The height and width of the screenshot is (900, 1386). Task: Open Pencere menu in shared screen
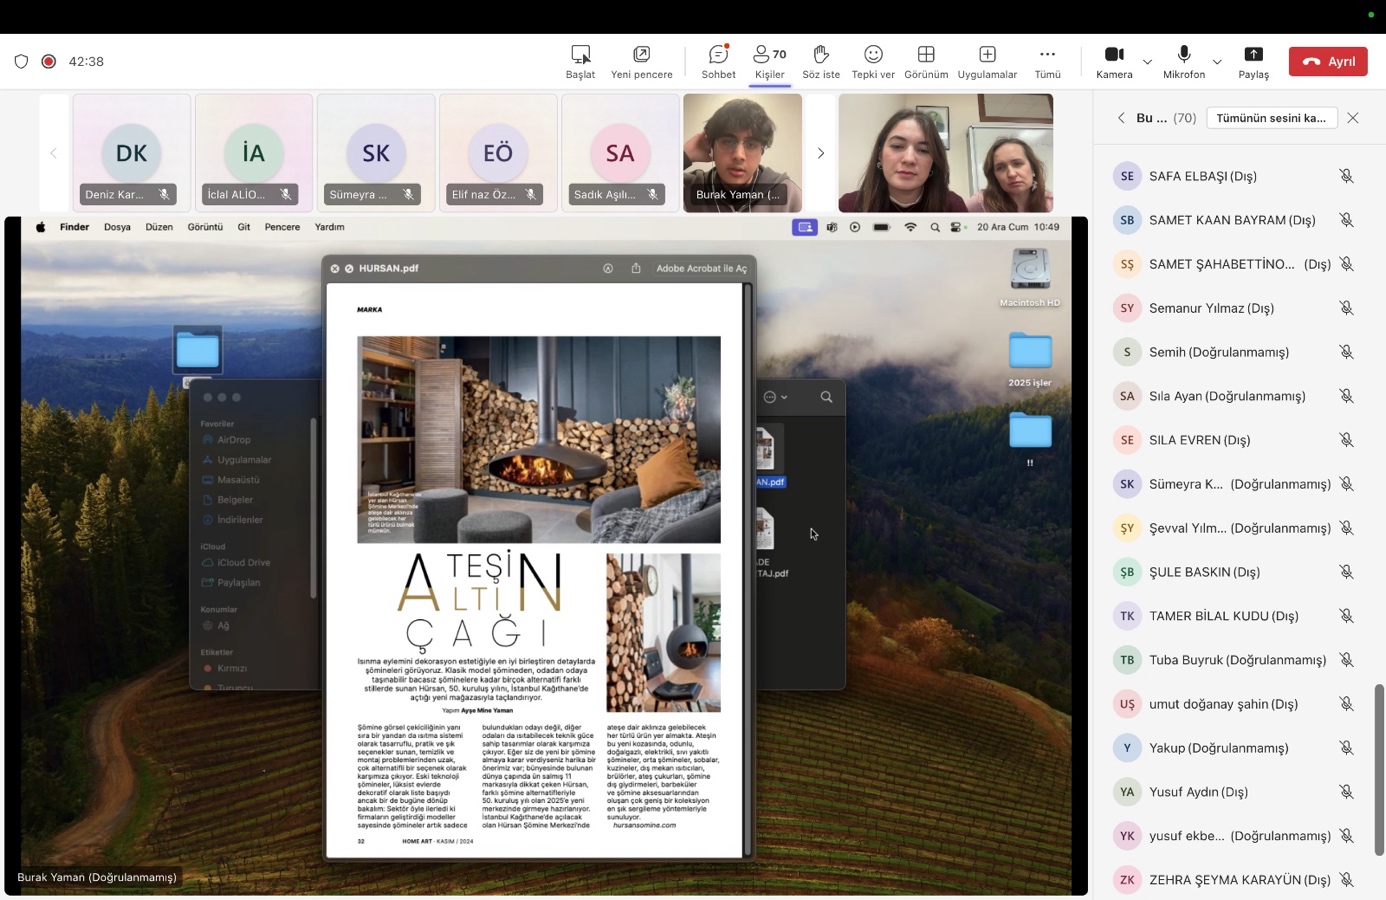tap(282, 227)
